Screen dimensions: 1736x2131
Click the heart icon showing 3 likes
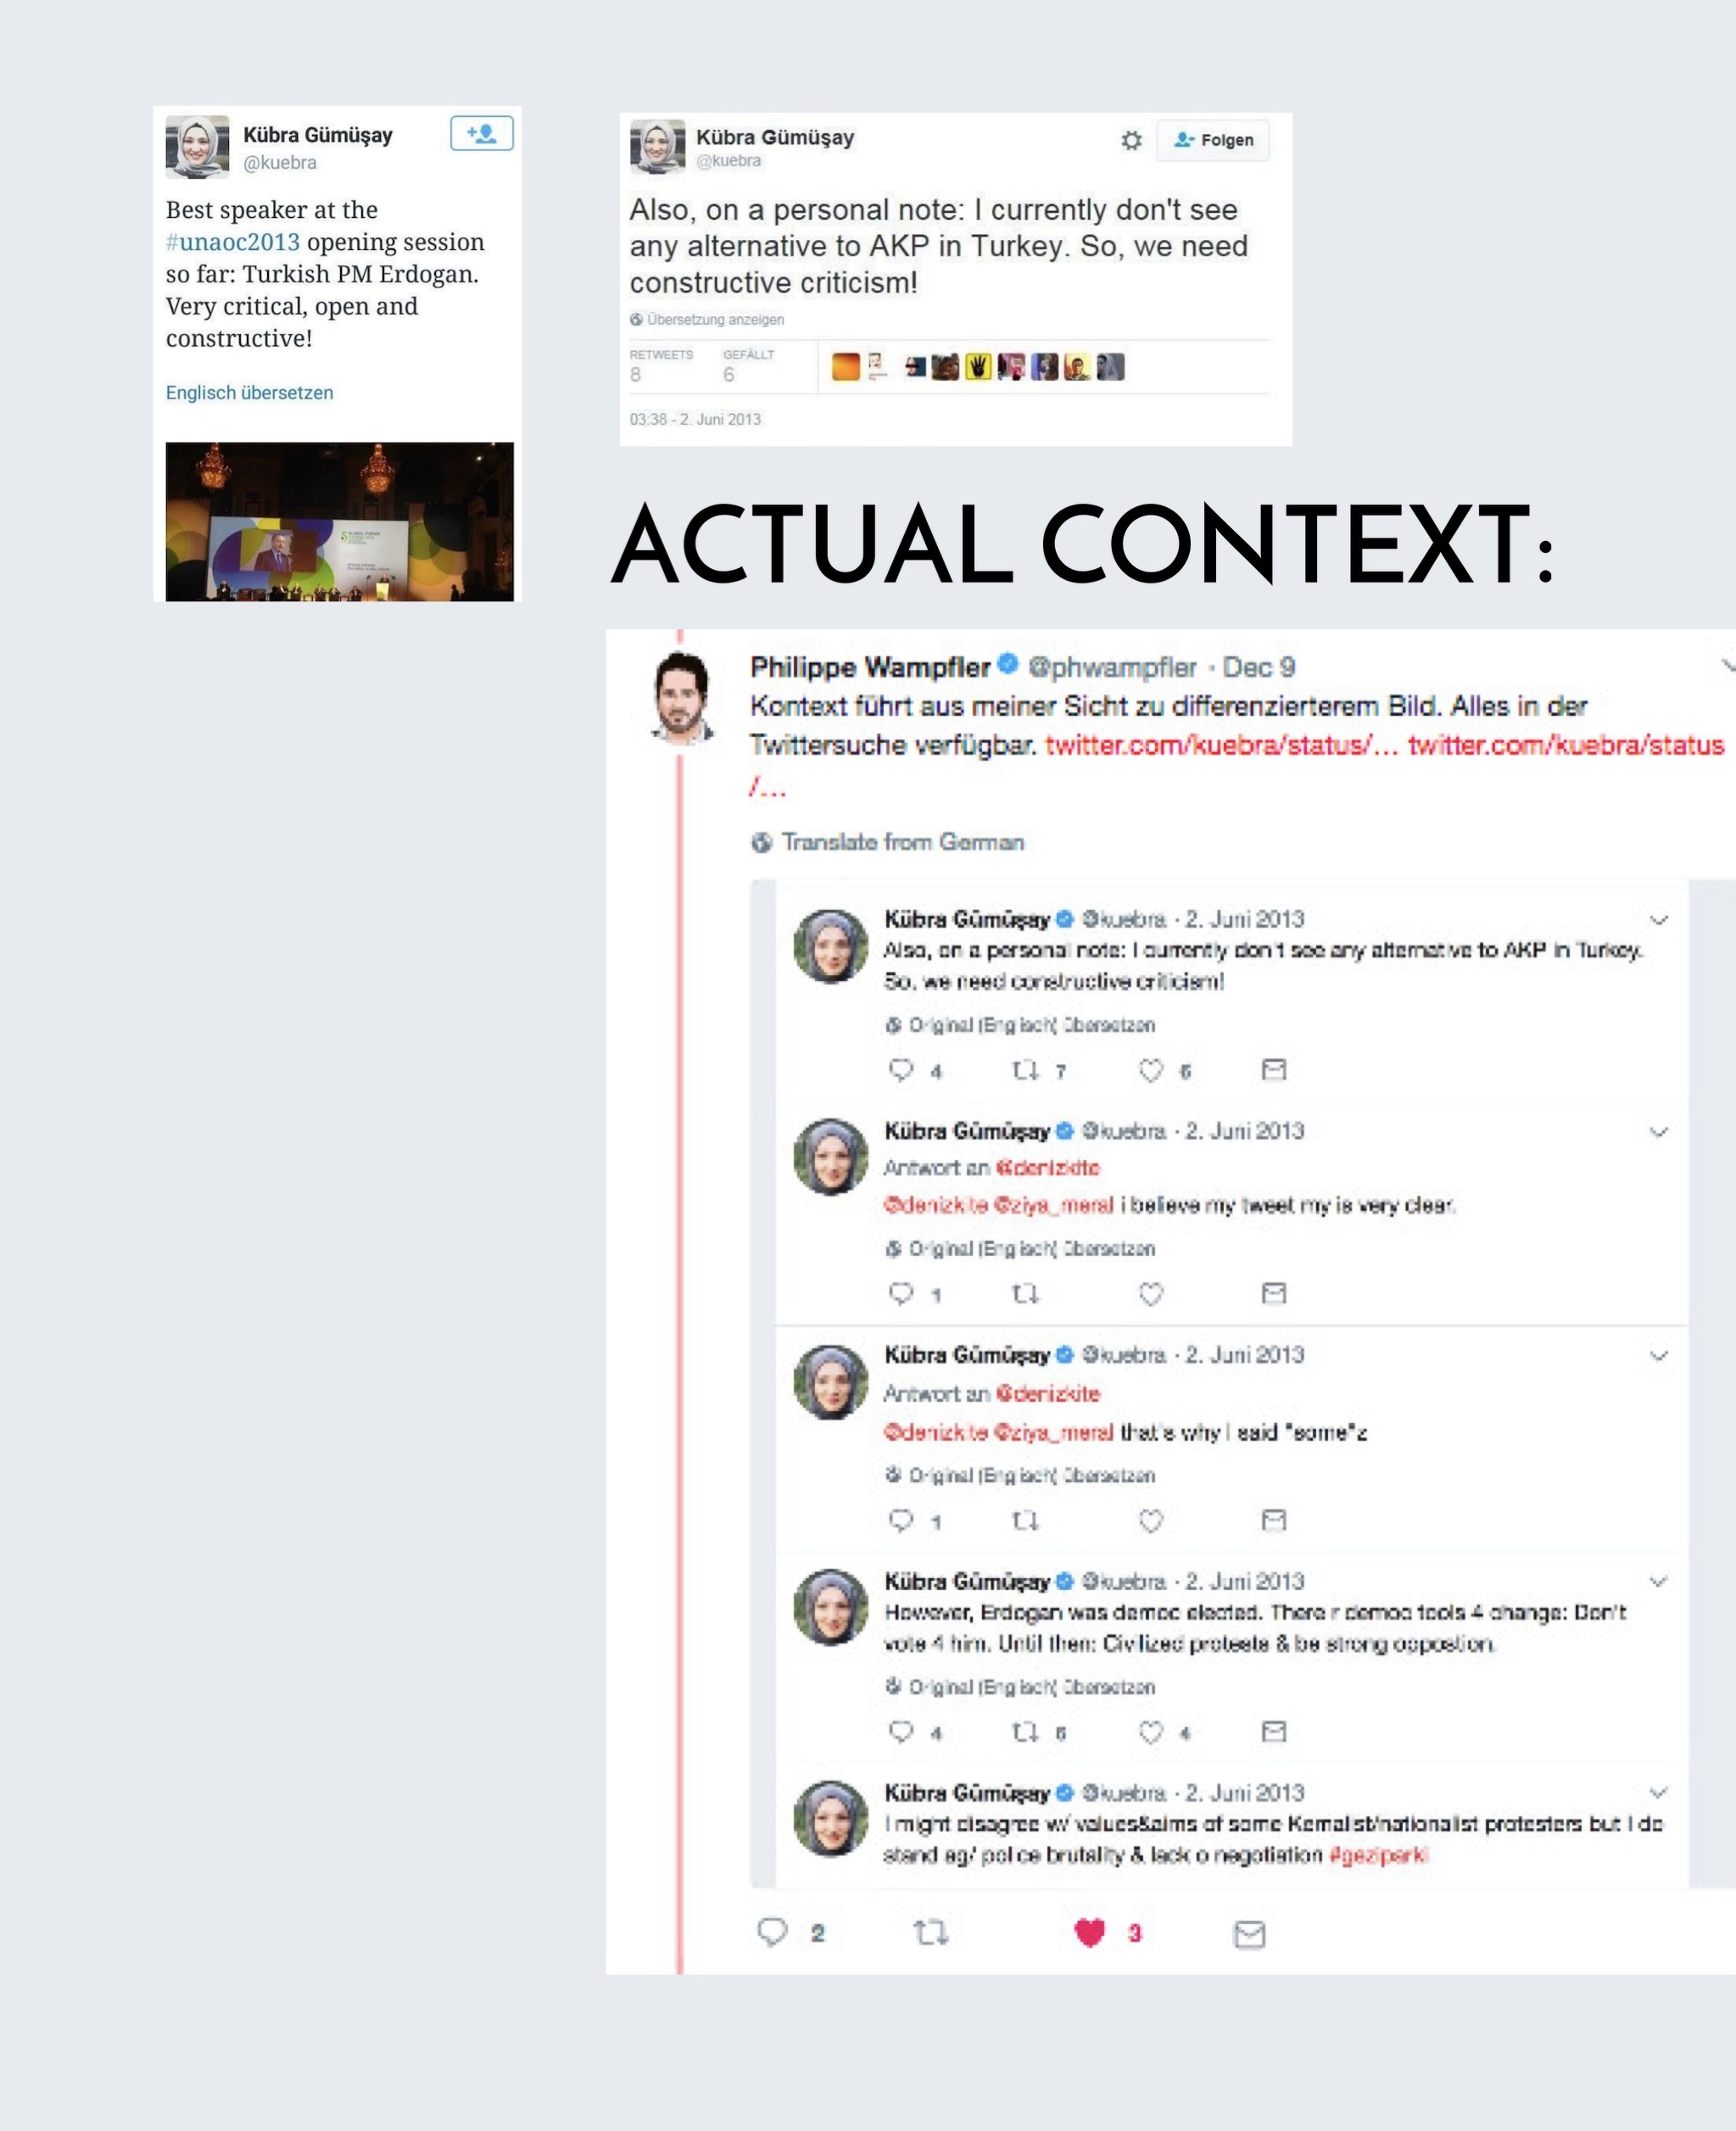1089,1933
